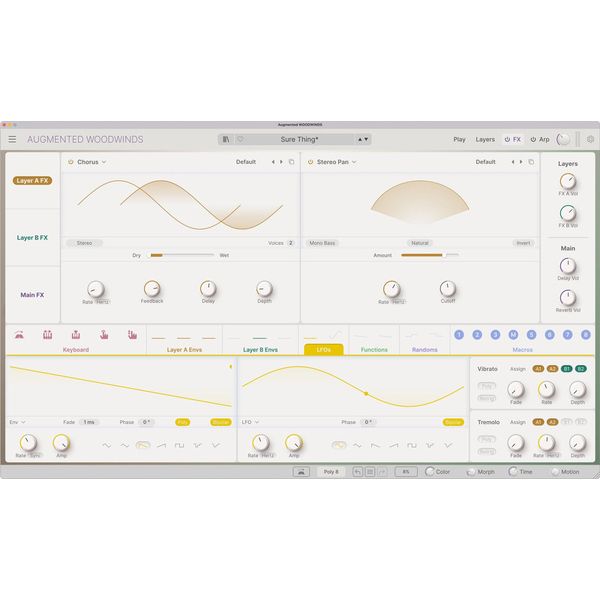Image resolution: width=600 pixels, height=600 pixels.
Task: Toggle the FX power switch in header
Action: 507,140
